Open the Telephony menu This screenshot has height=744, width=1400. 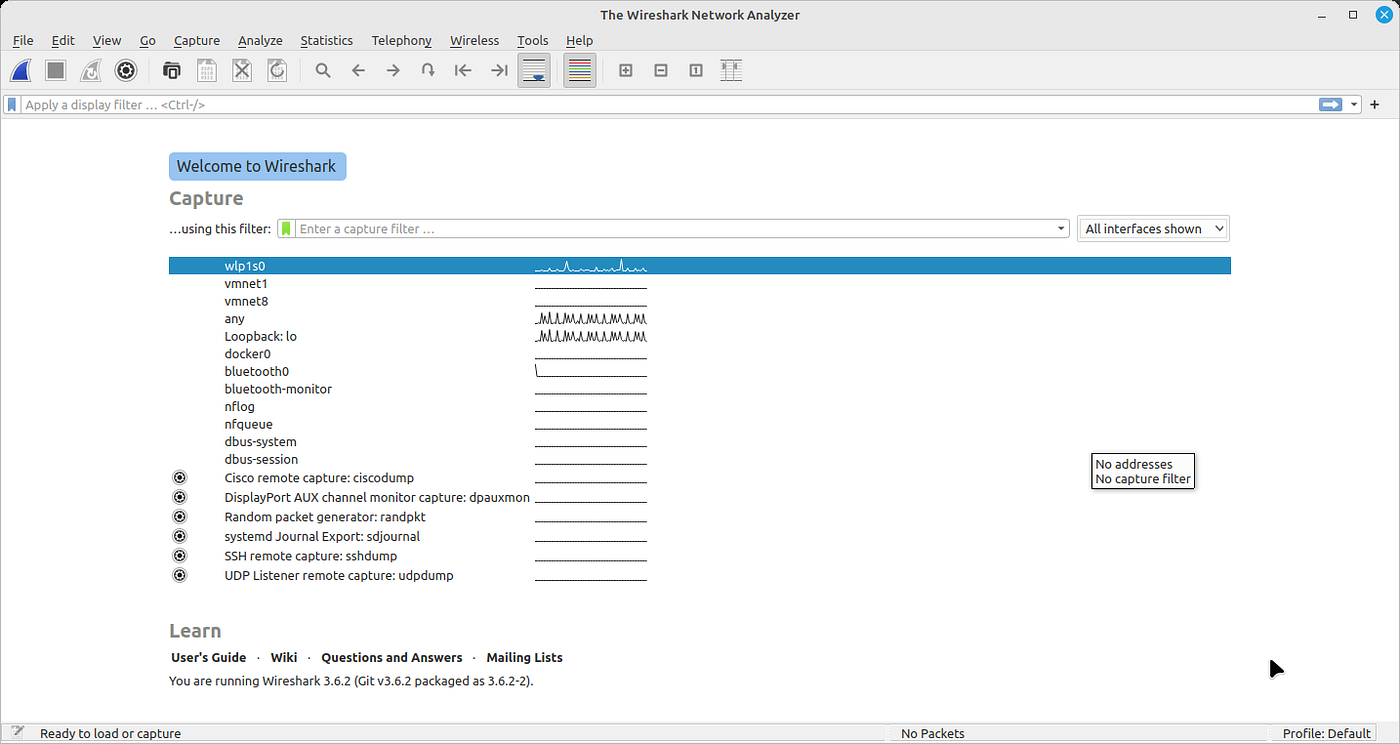[x=401, y=40]
